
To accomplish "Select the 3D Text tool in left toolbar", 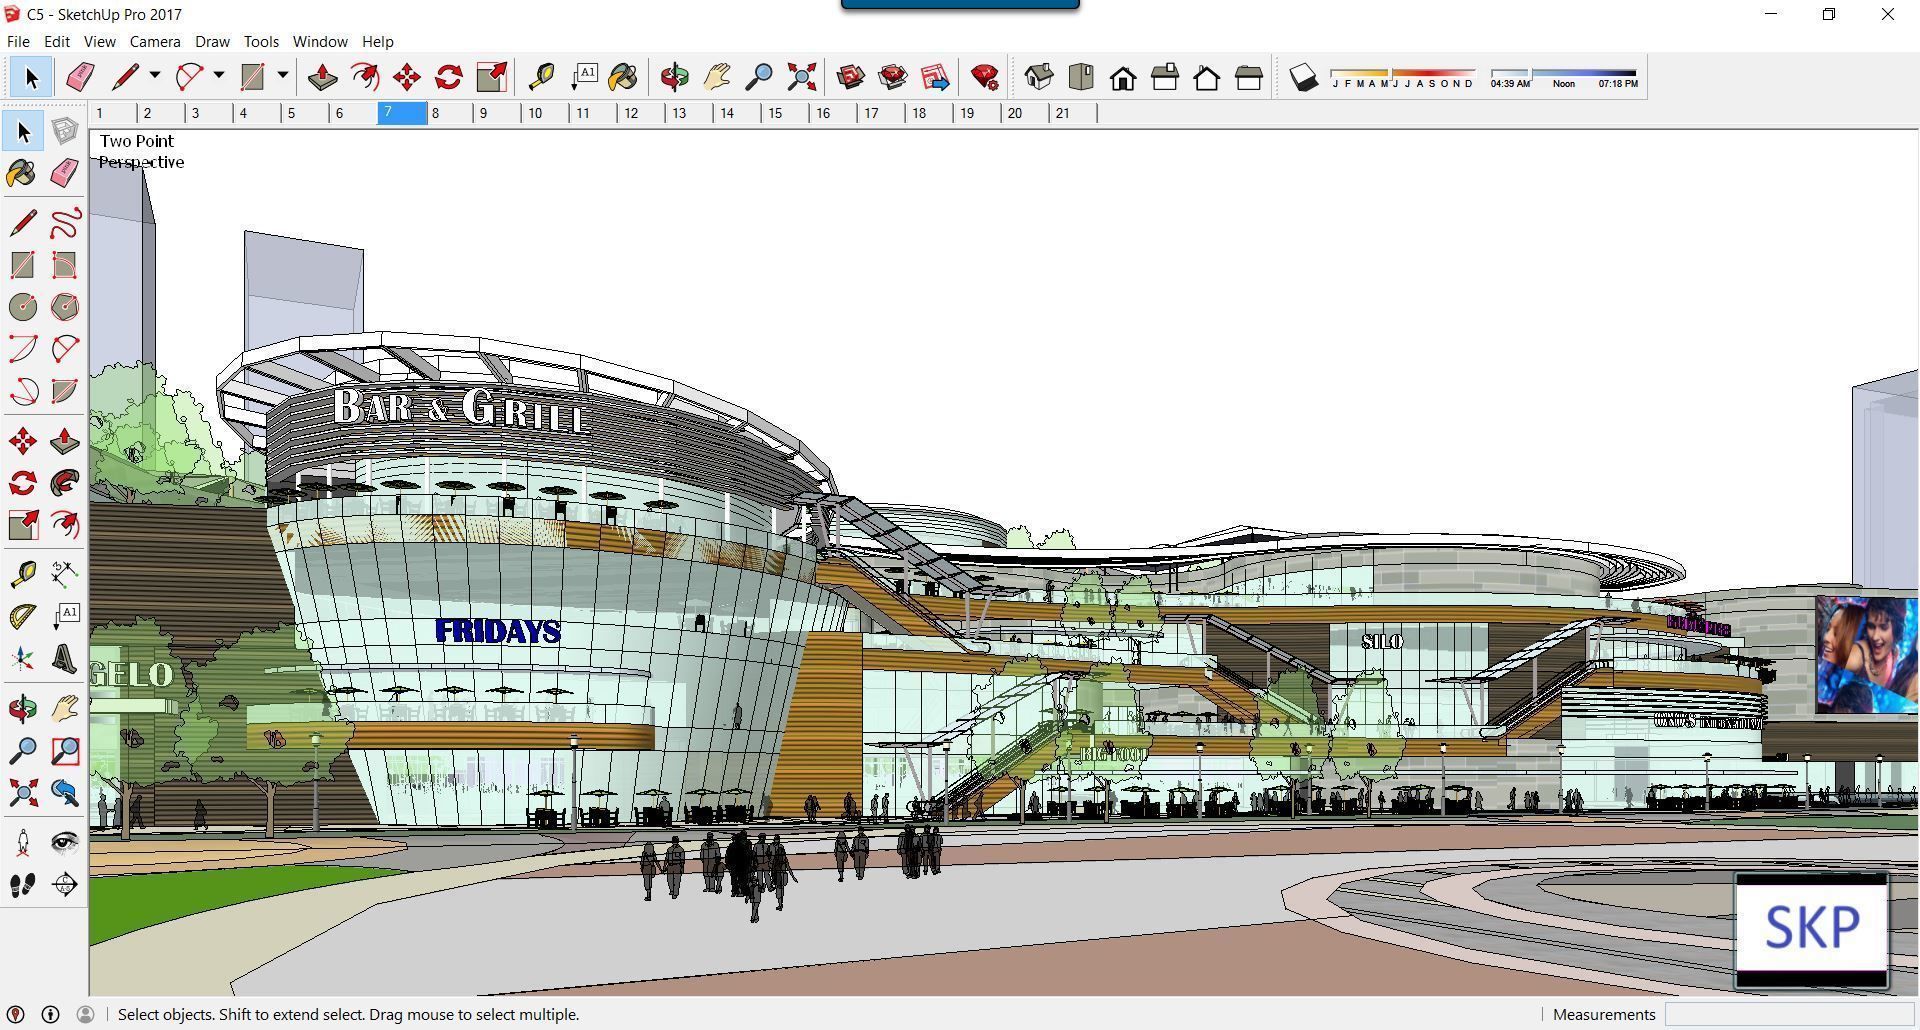I will click(x=65, y=657).
